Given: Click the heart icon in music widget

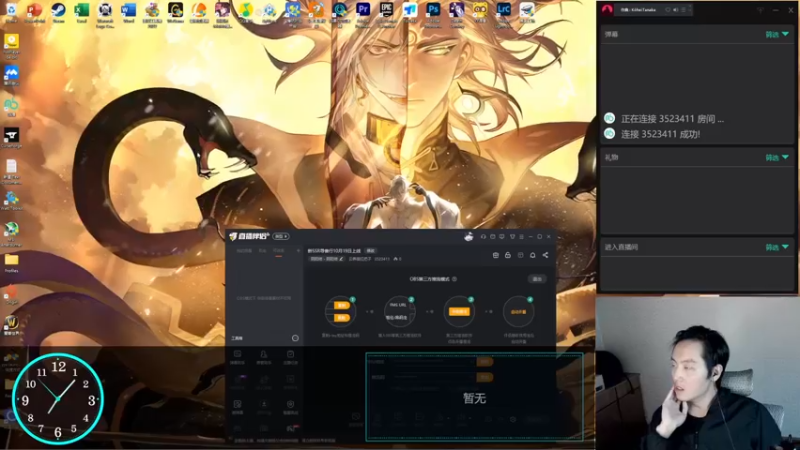Looking at the screenshot, I should [667, 10].
